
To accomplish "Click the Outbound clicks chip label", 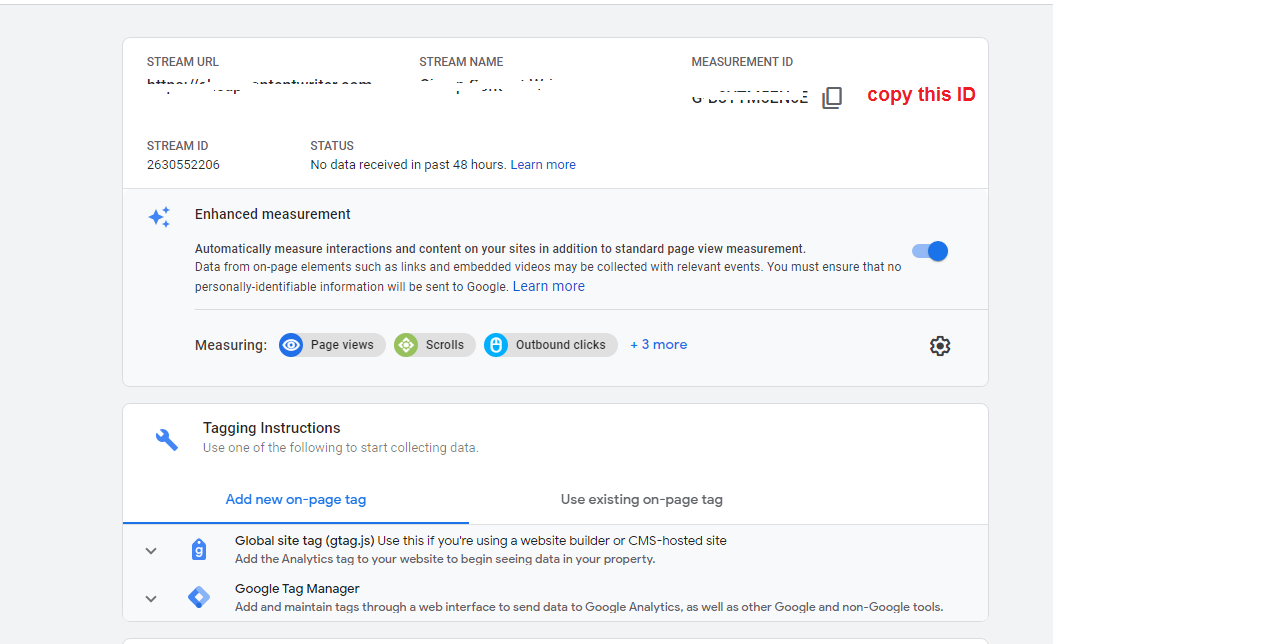I will [x=561, y=345].
